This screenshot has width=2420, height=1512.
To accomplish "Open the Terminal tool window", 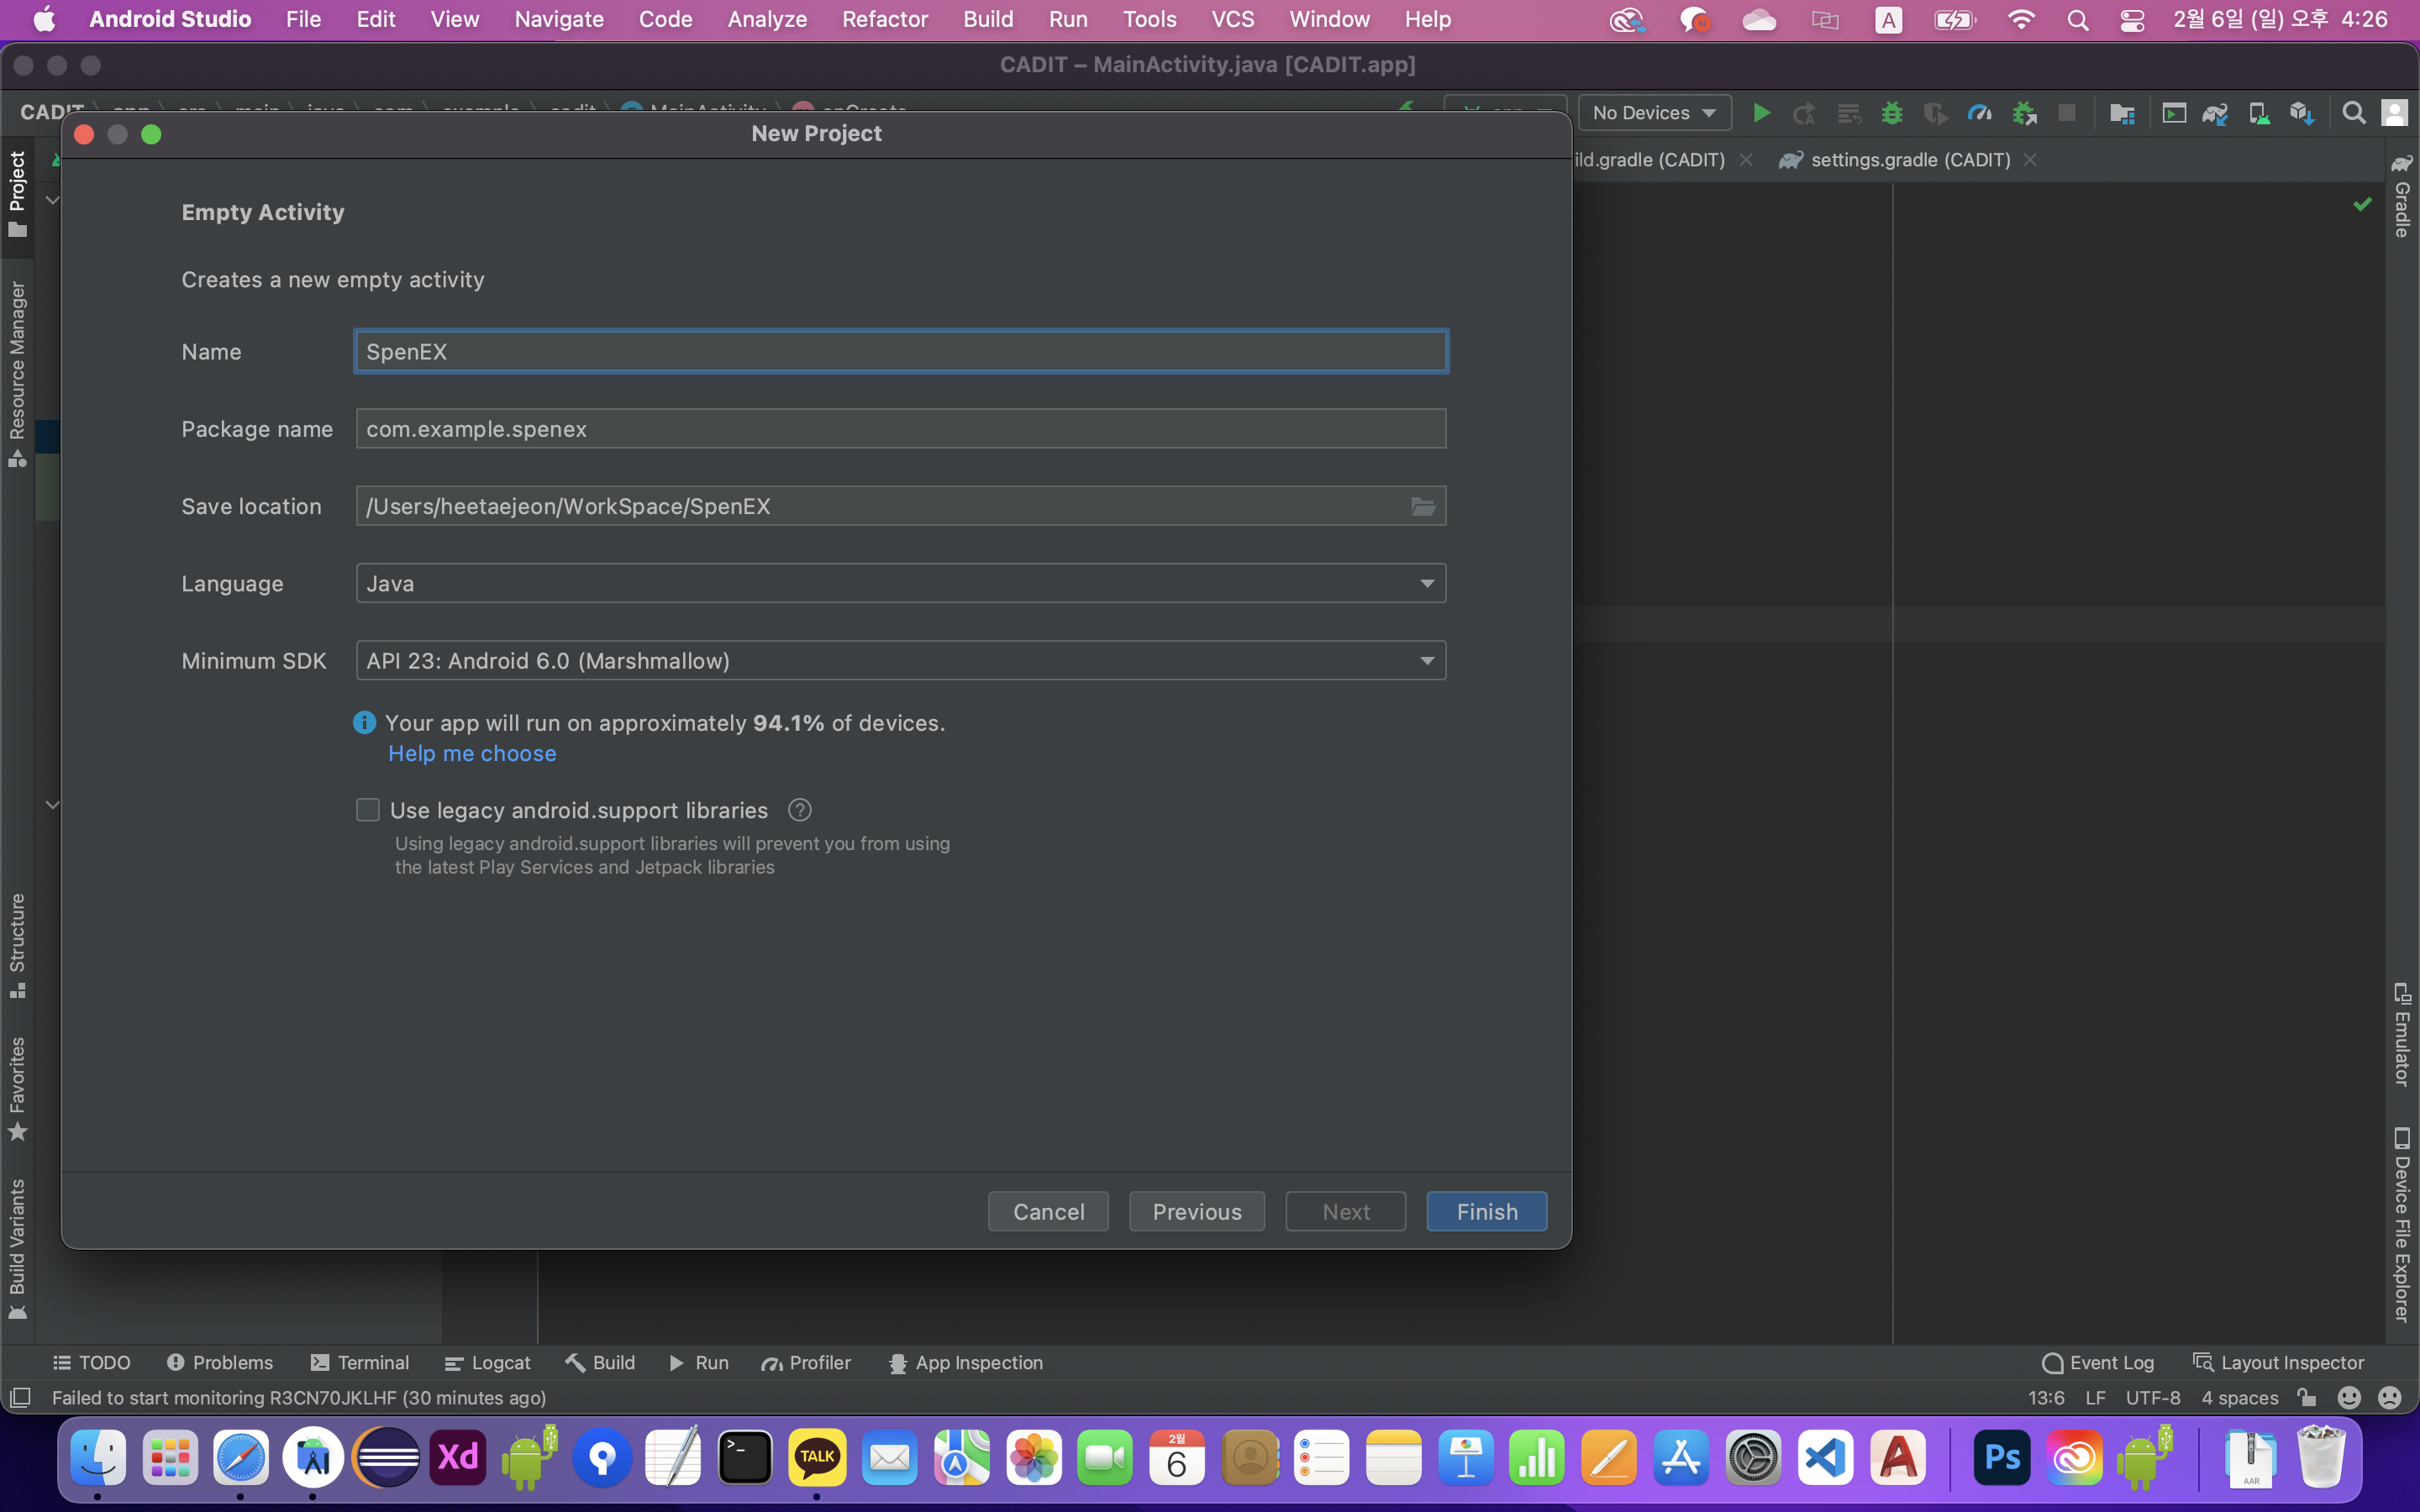I will [360, 1363].
